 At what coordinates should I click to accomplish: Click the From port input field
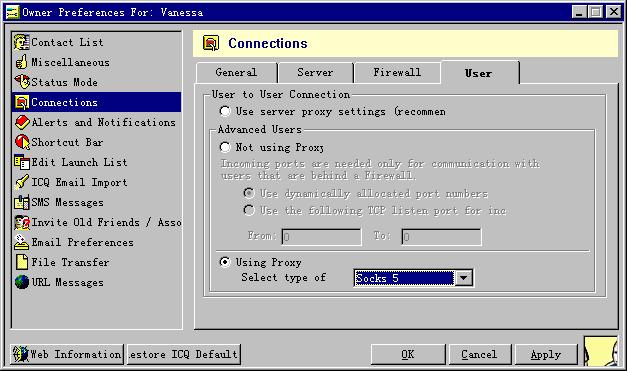(x=321, y=237)
